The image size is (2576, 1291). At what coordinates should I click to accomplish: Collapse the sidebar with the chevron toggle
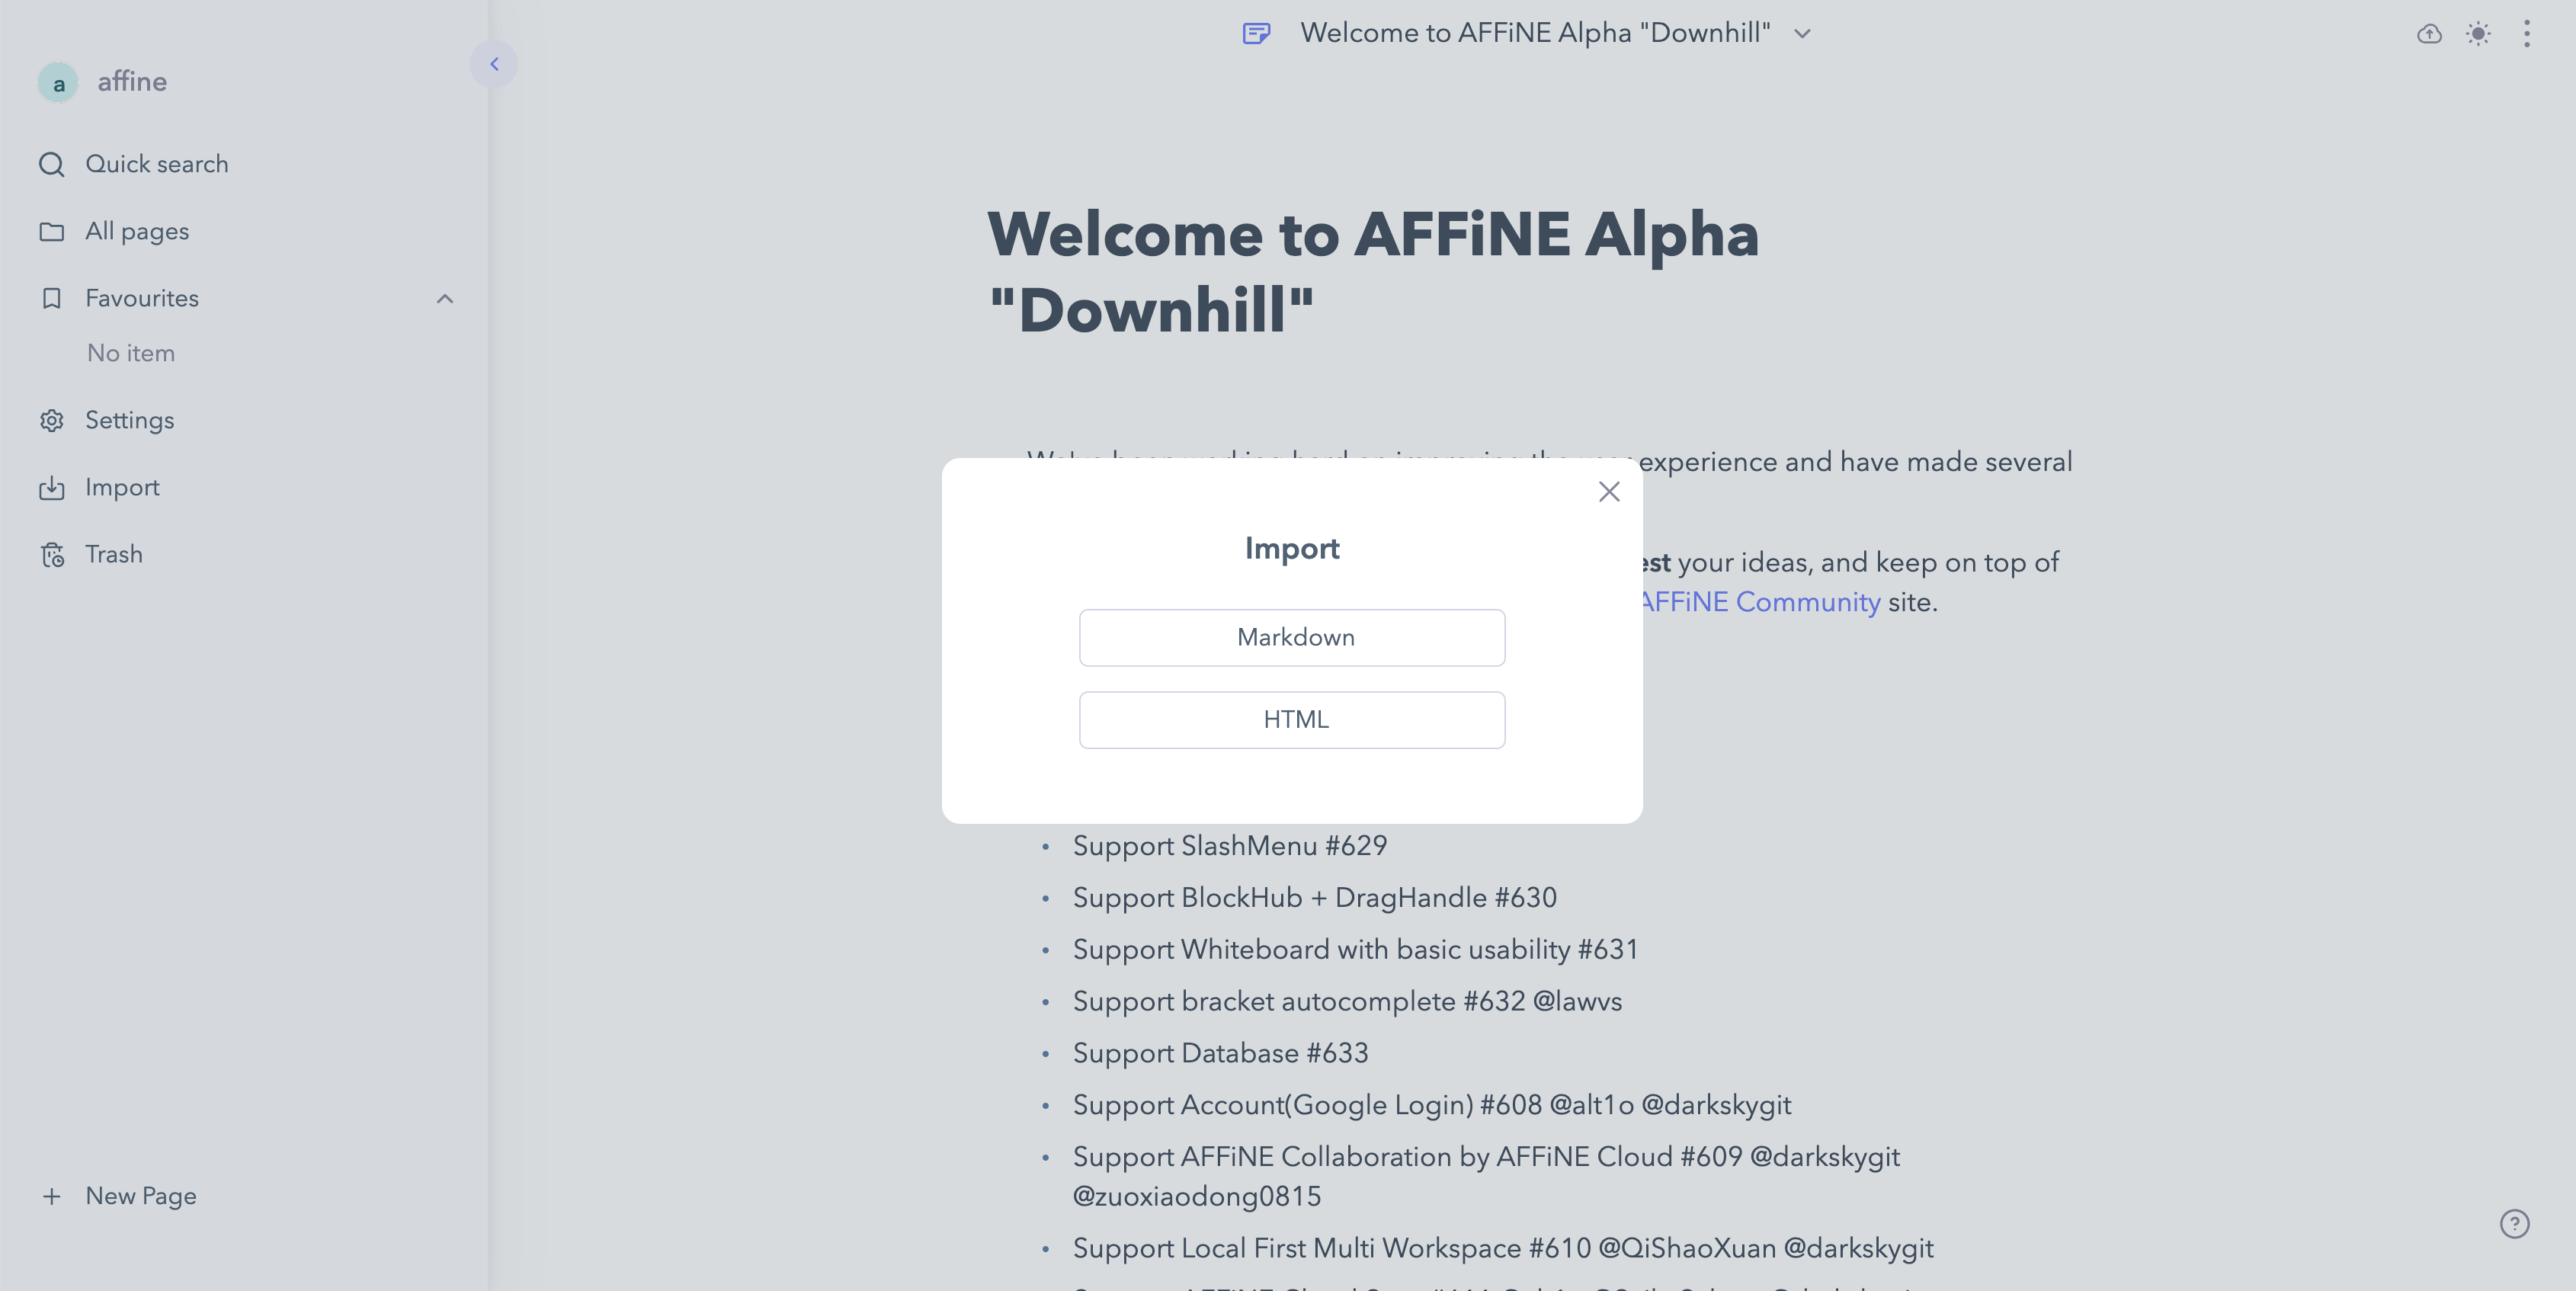pos(494,64)
